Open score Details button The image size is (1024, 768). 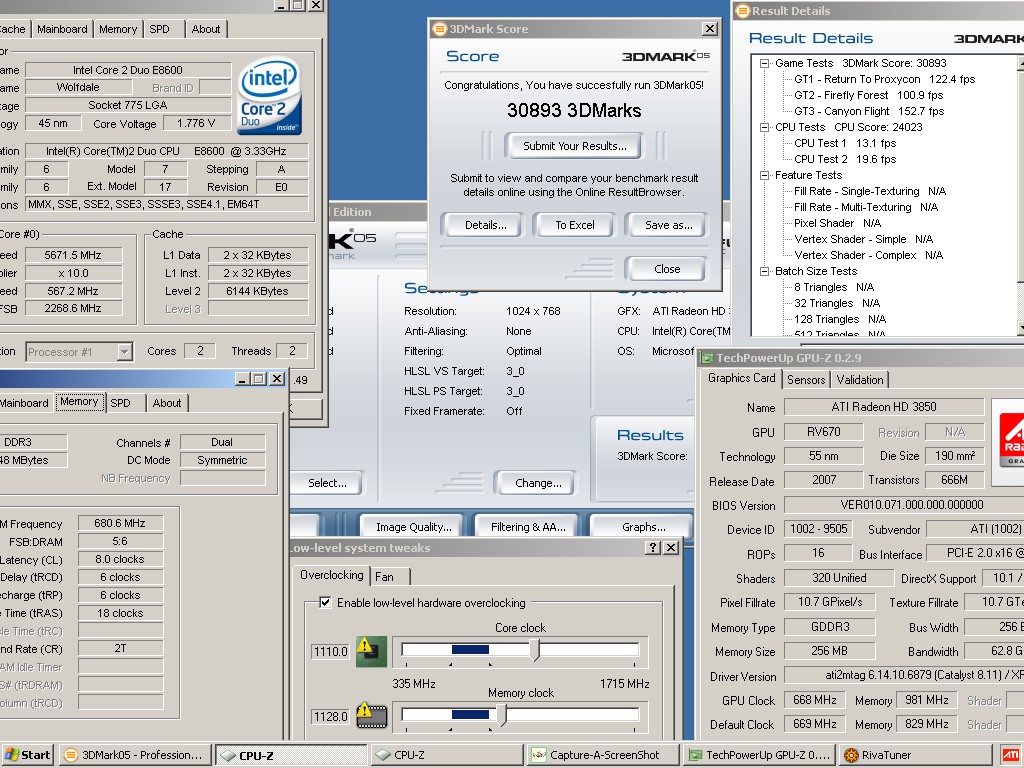(x=485, y=225)
